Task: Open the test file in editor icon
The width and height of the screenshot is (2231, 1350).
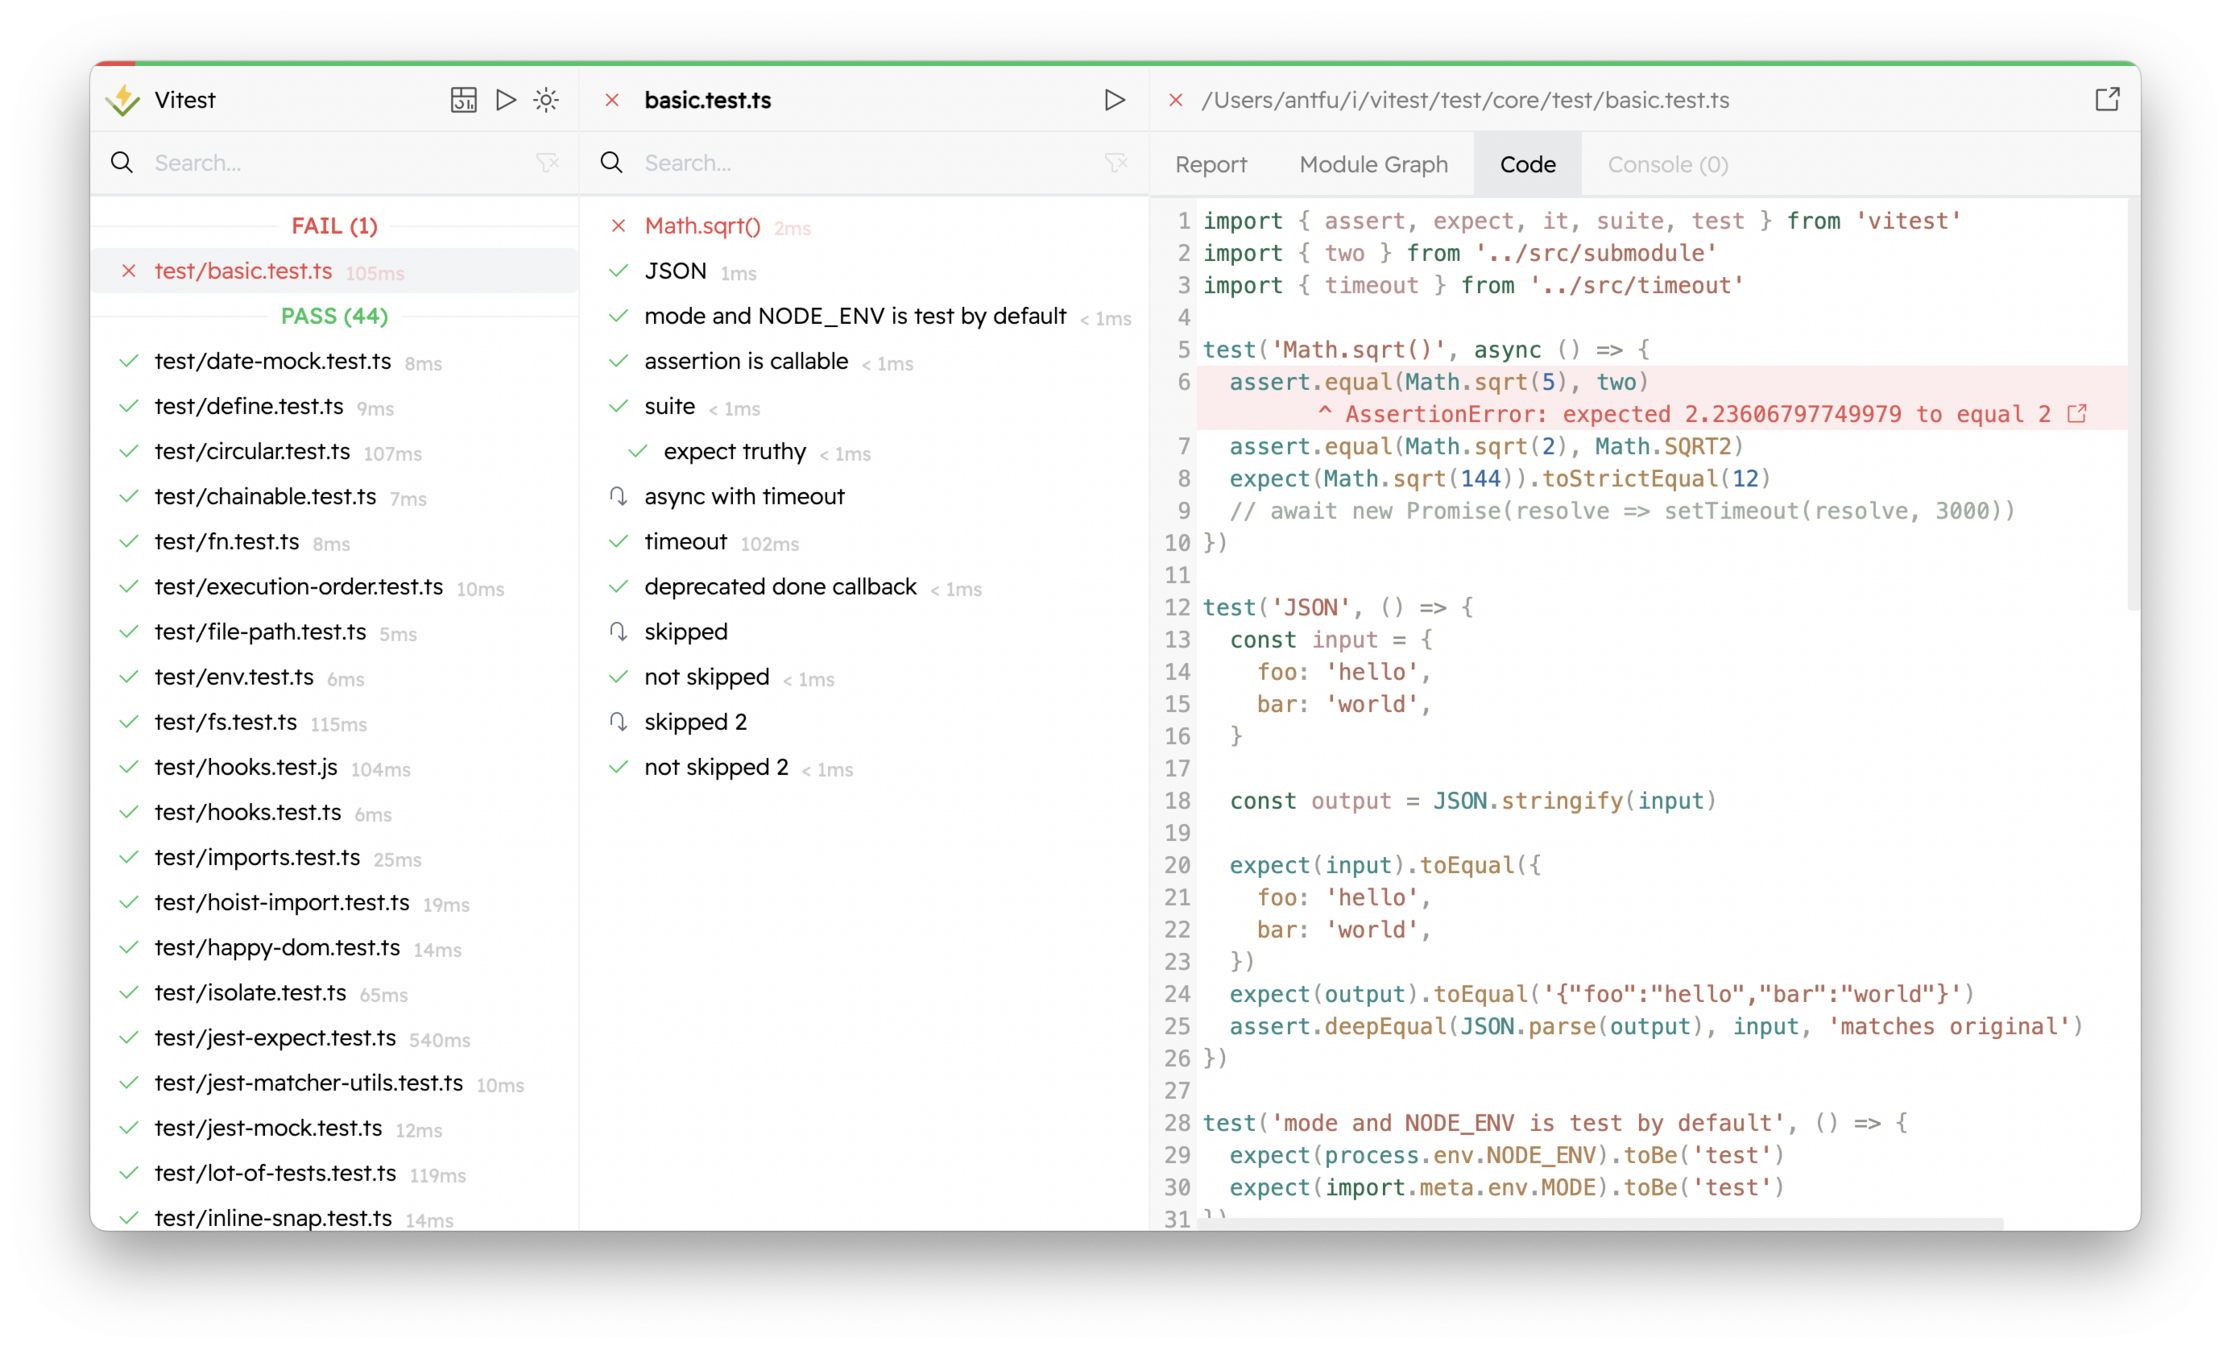Action: point(2107,99)
